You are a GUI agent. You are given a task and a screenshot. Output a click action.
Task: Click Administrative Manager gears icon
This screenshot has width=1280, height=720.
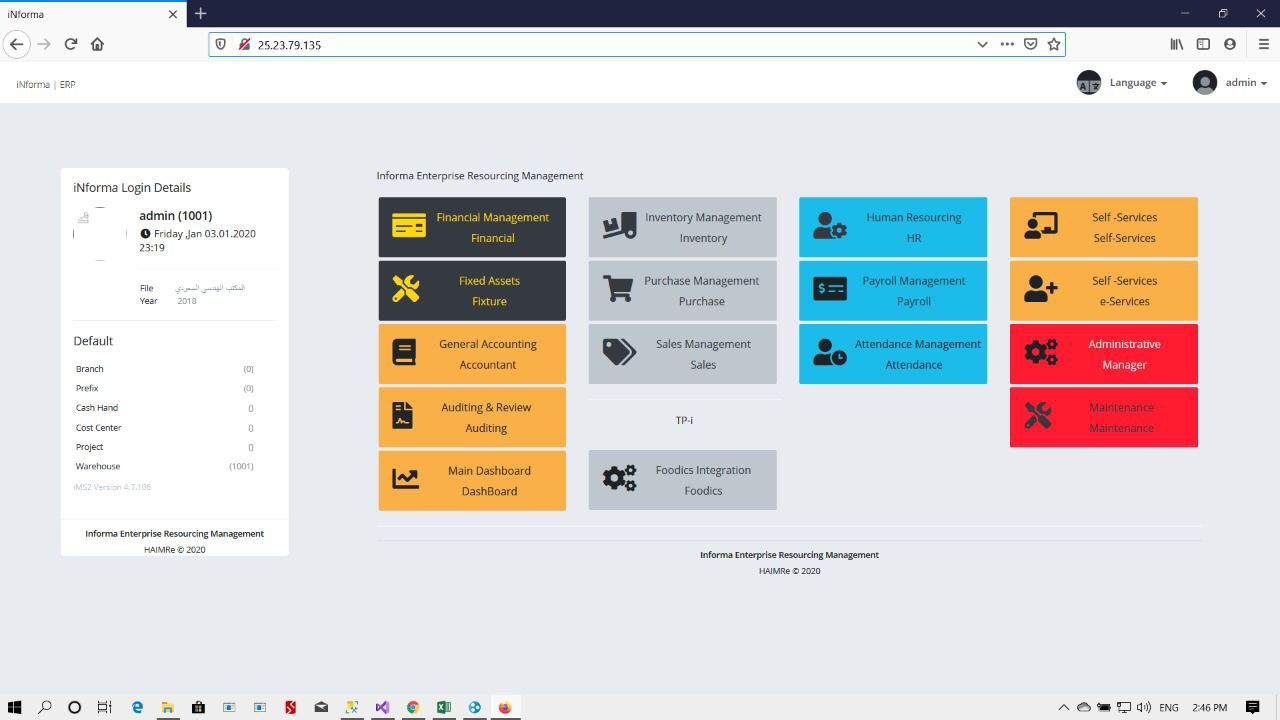(1040, 352)
